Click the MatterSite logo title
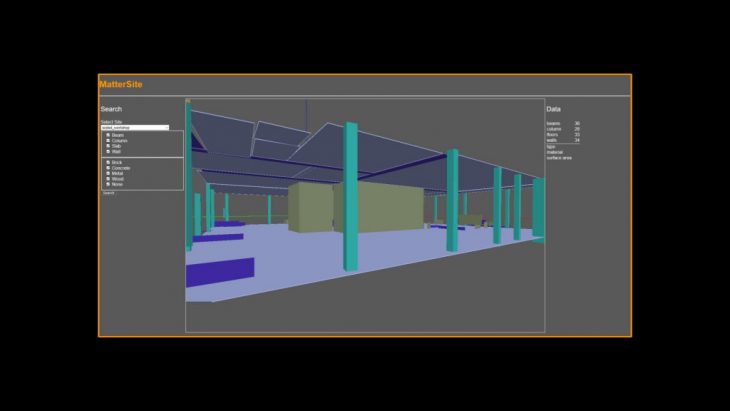The width and height of the screenshot is (730, 411). coord(121,85)
